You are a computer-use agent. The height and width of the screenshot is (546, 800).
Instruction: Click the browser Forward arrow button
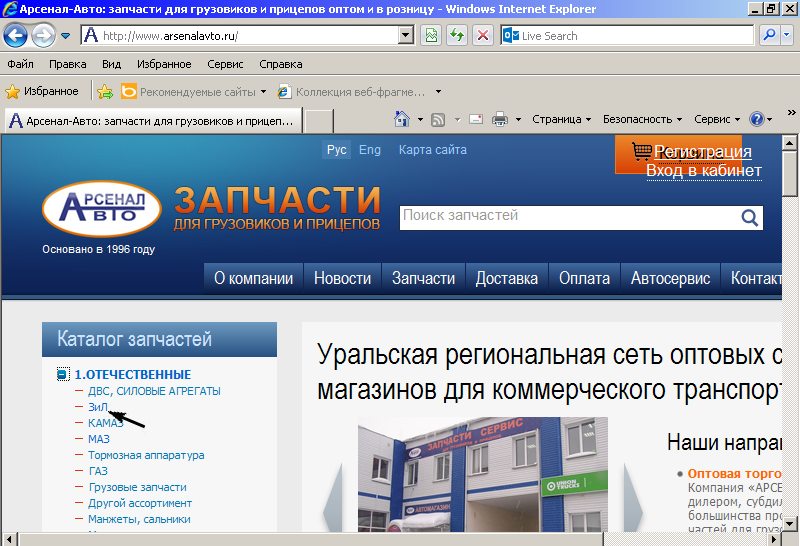click(43, 36)
